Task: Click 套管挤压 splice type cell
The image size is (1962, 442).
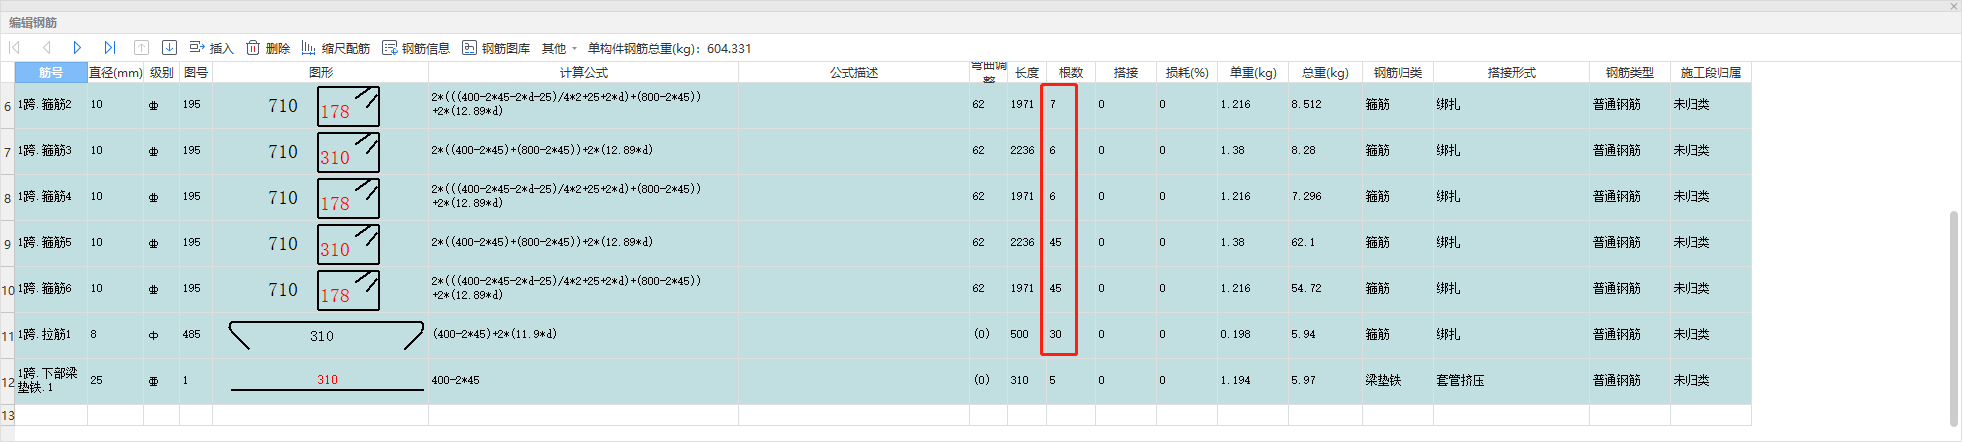Action: [x=1511, y=381]
